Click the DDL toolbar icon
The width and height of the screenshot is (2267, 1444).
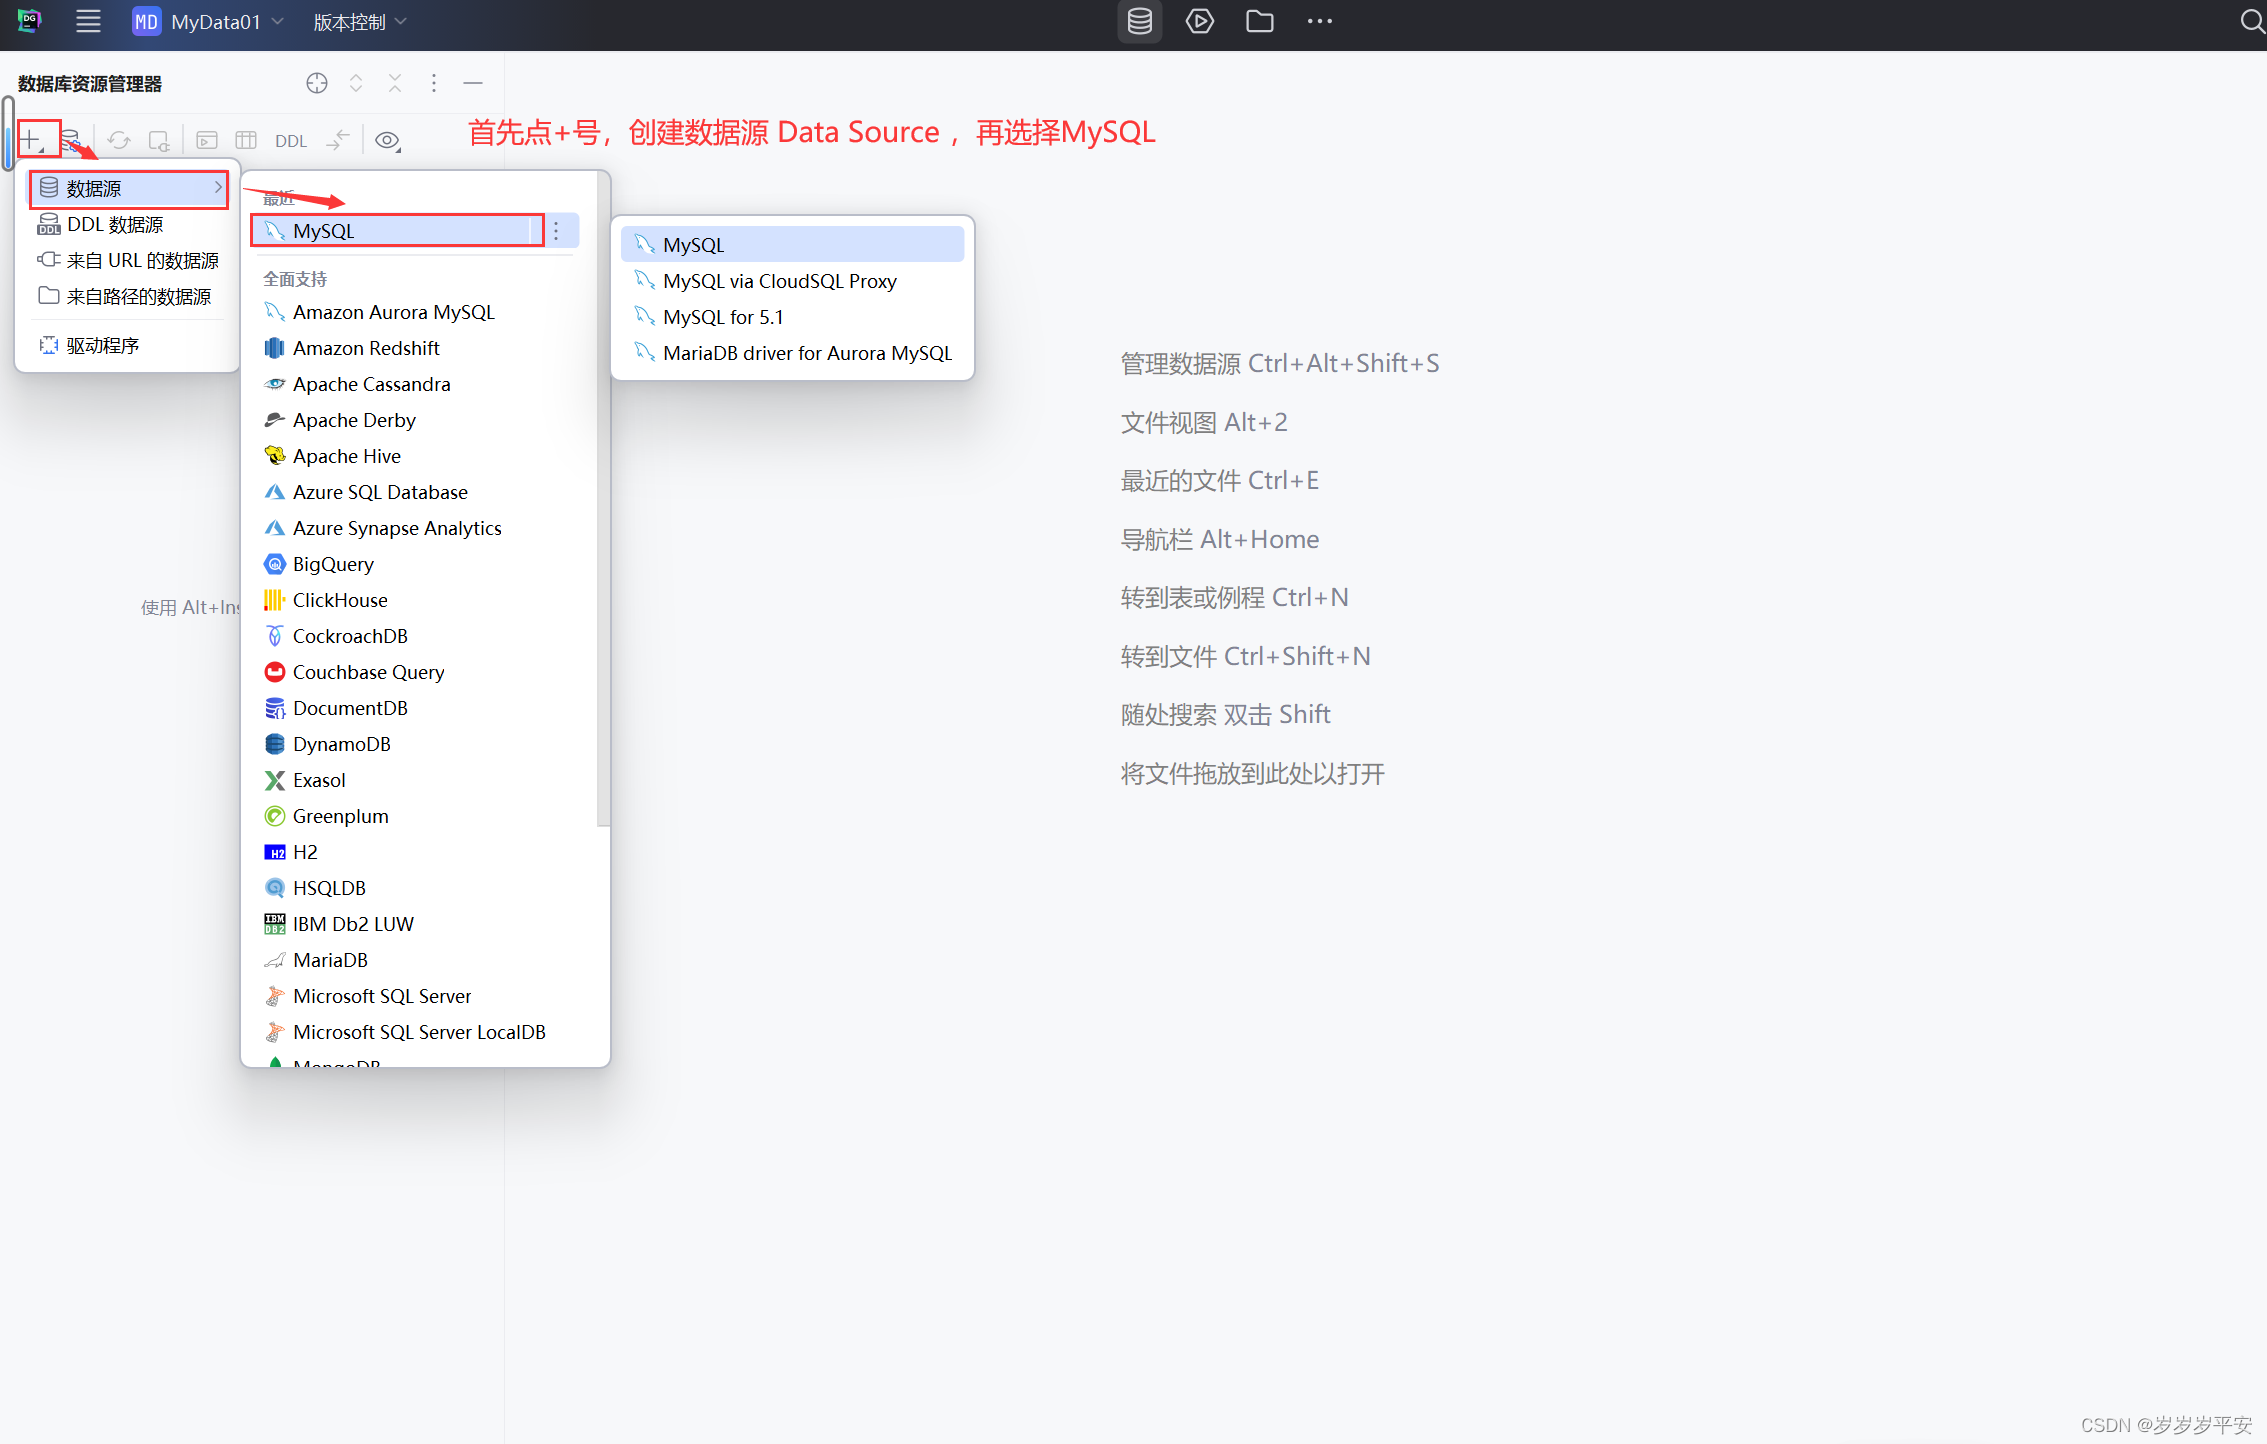[290, 140]
